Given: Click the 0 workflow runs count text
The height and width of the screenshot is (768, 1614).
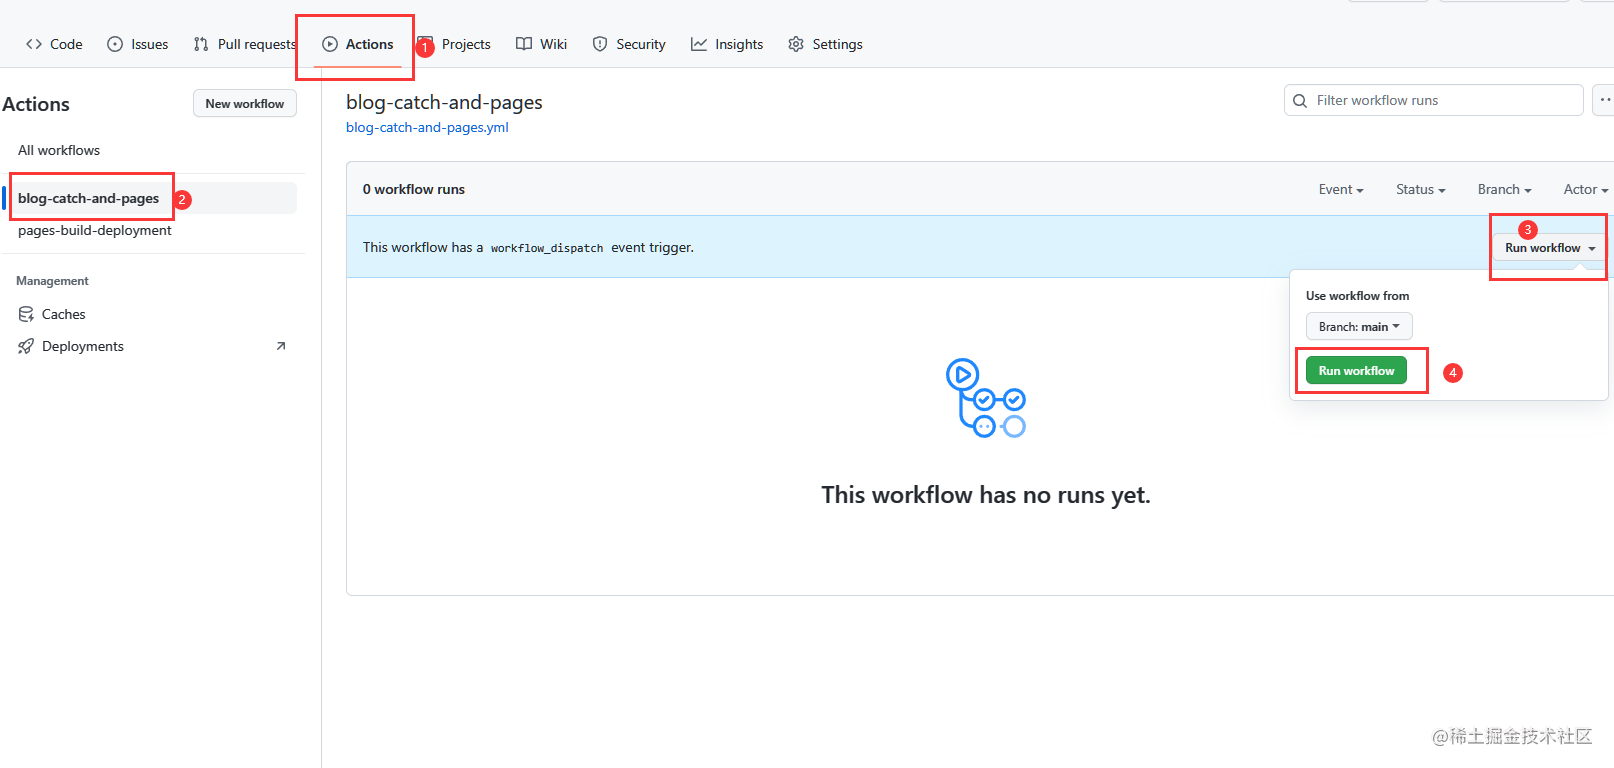Looking at the screenshot, I should point(414,189).
